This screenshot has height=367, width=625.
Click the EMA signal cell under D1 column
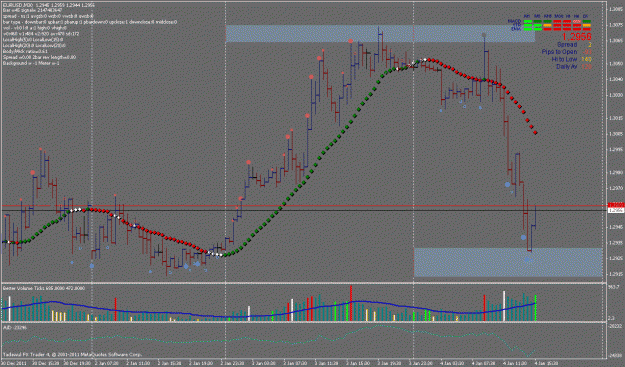click(x=587, y=29)
